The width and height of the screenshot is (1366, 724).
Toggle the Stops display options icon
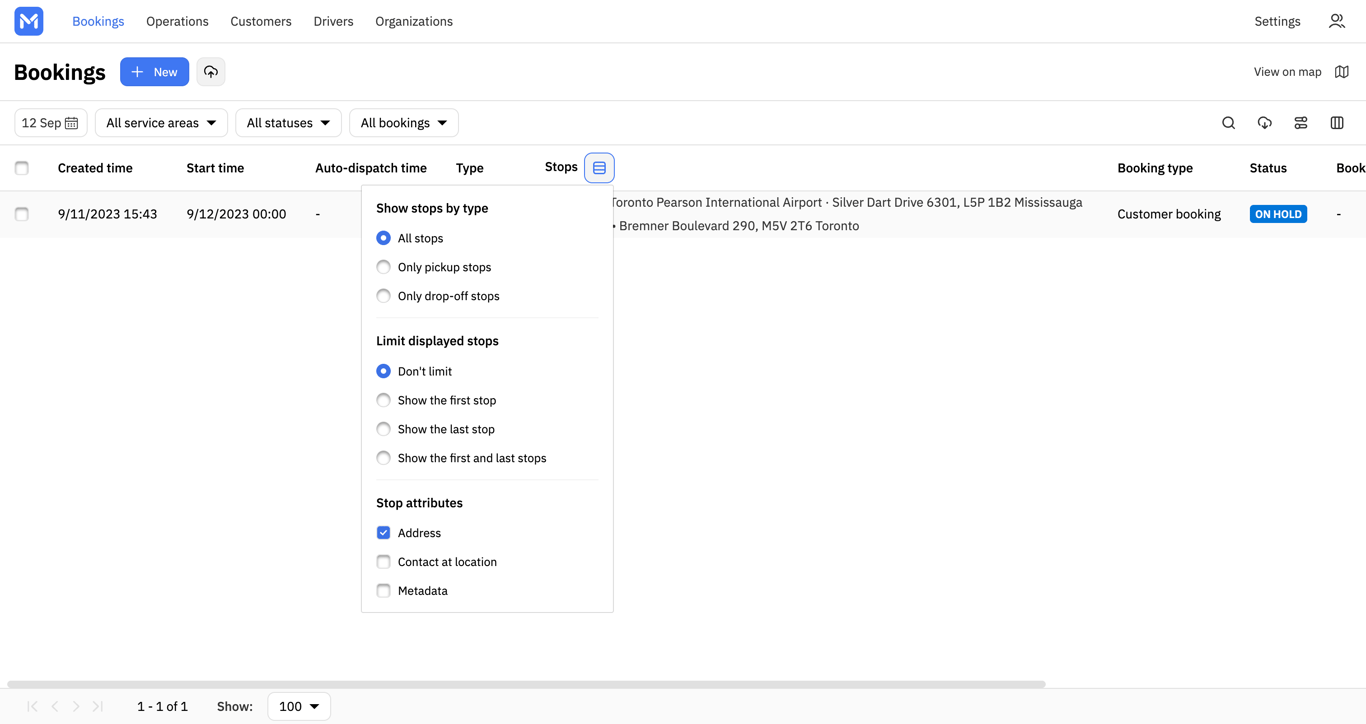(599, 168)
